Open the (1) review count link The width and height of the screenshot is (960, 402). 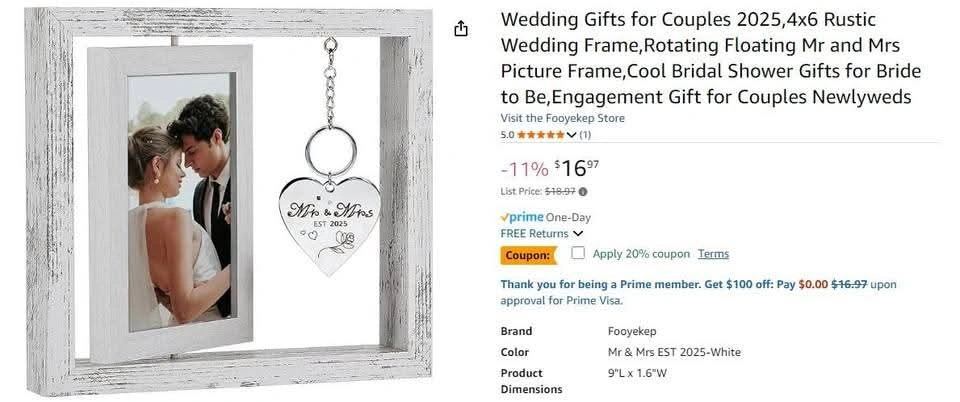click(x=585, y=135)
